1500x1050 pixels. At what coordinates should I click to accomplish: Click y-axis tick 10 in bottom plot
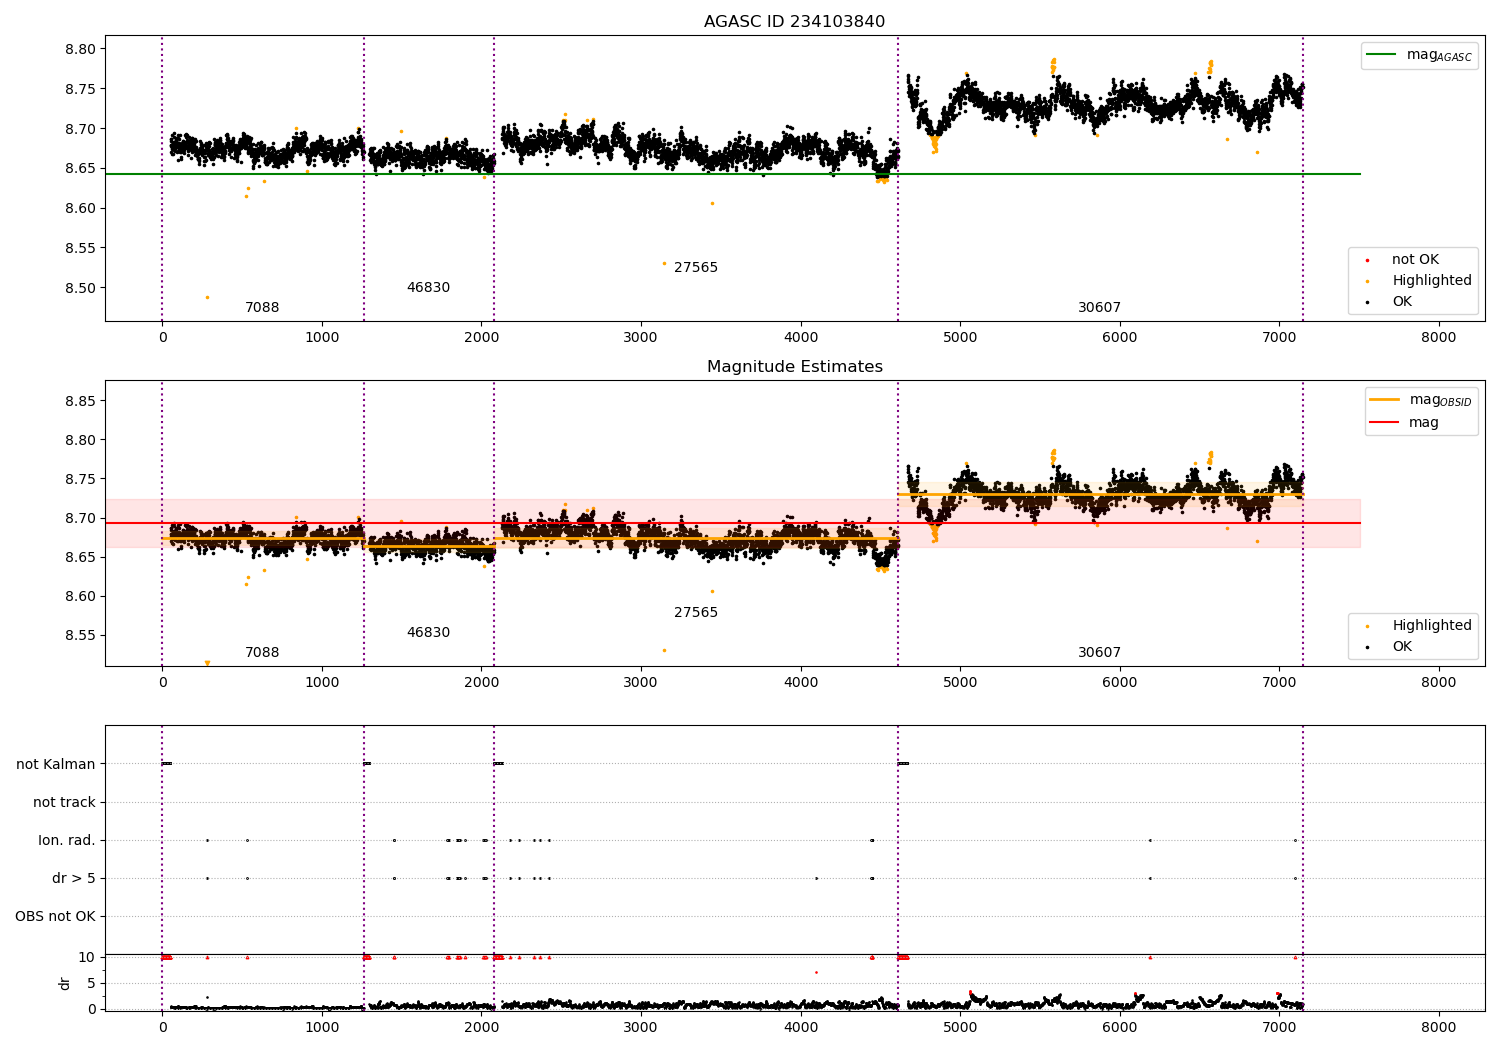(87, 957)
